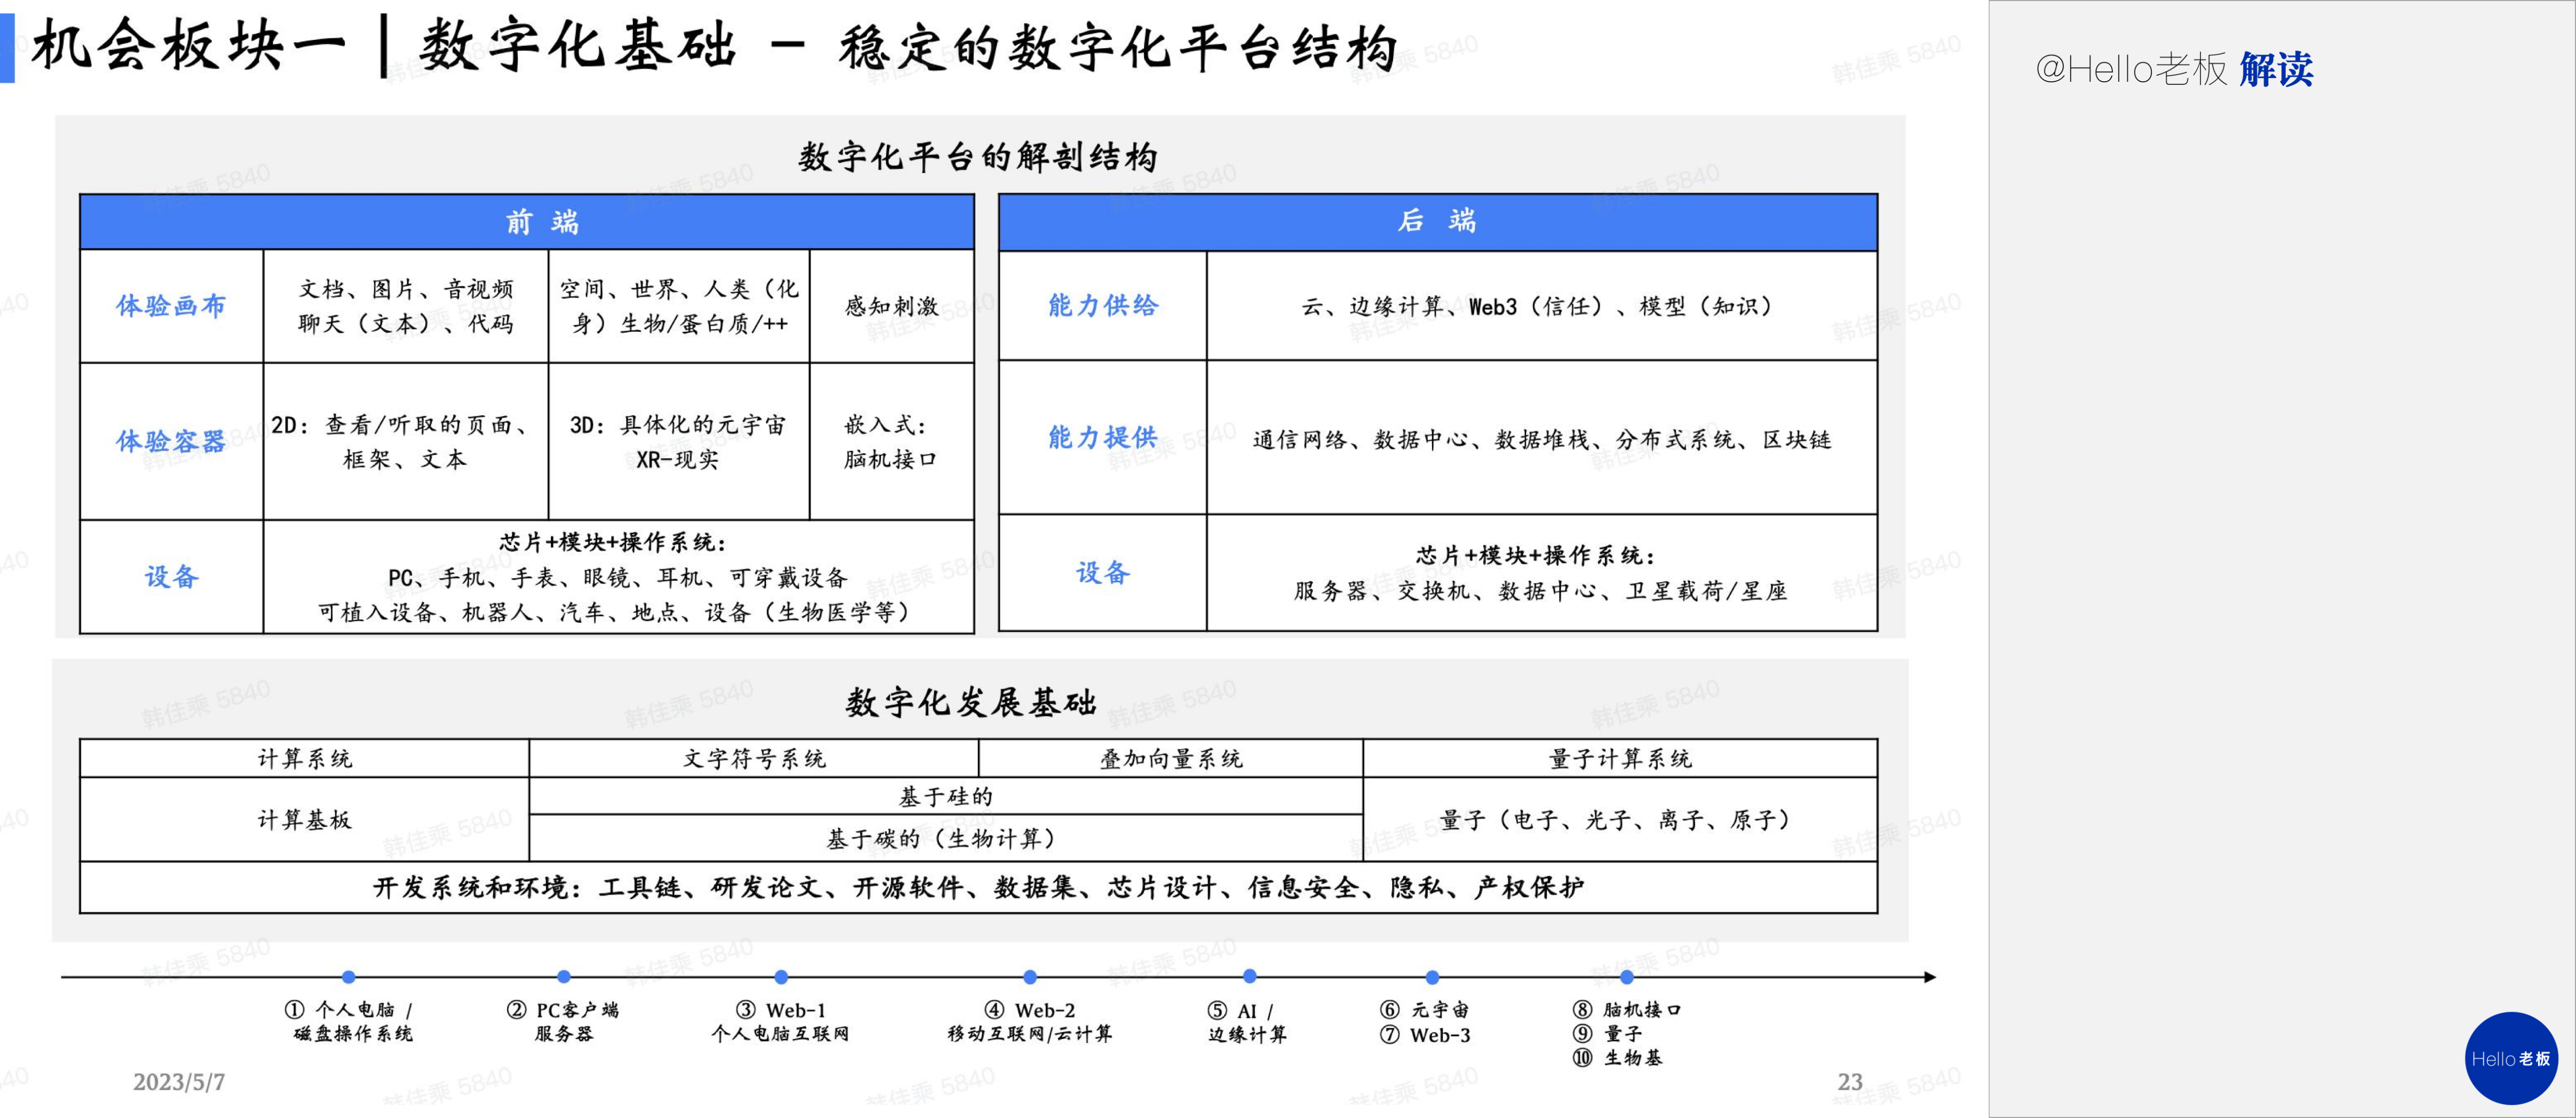Click the 2D: 查看/听取的页面 cell
Image resolution: width=2576 pixels, height=1118 pixels.
tap(406, 441)
